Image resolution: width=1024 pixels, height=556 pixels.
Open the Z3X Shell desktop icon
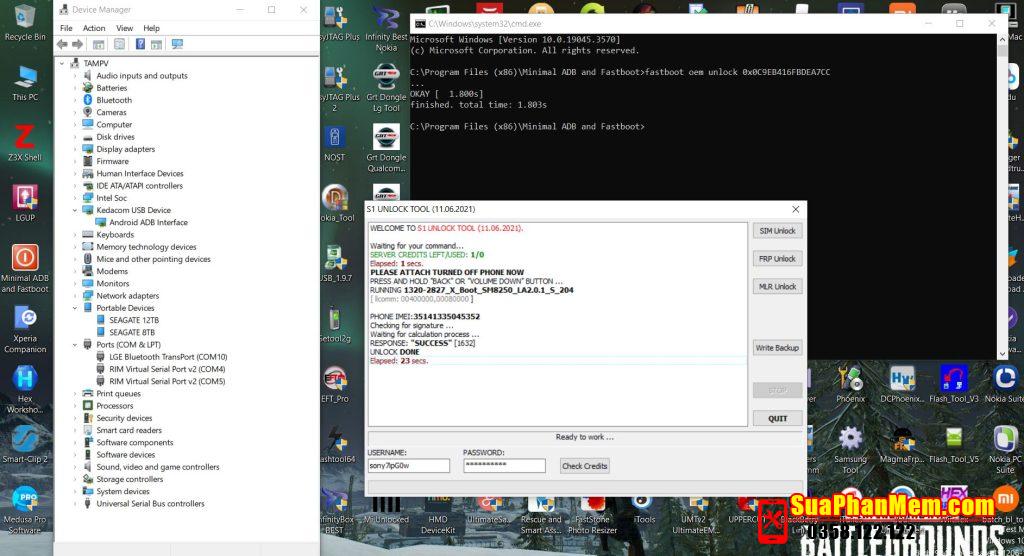(x=25, y=138)
